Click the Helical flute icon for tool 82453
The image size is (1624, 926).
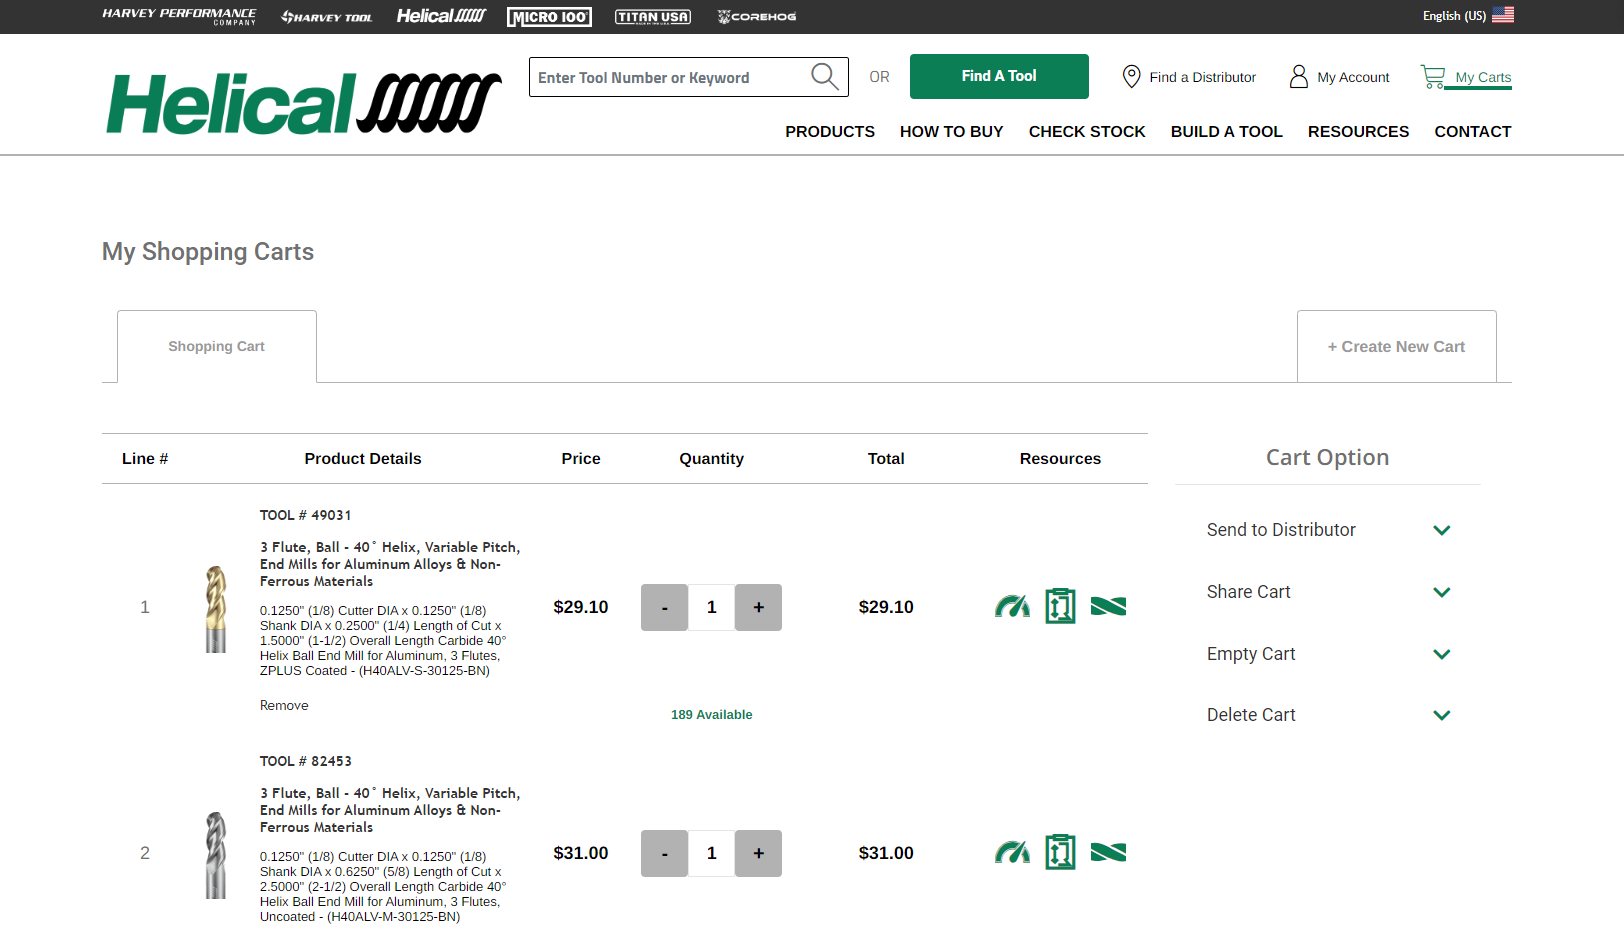point(1109,852)
